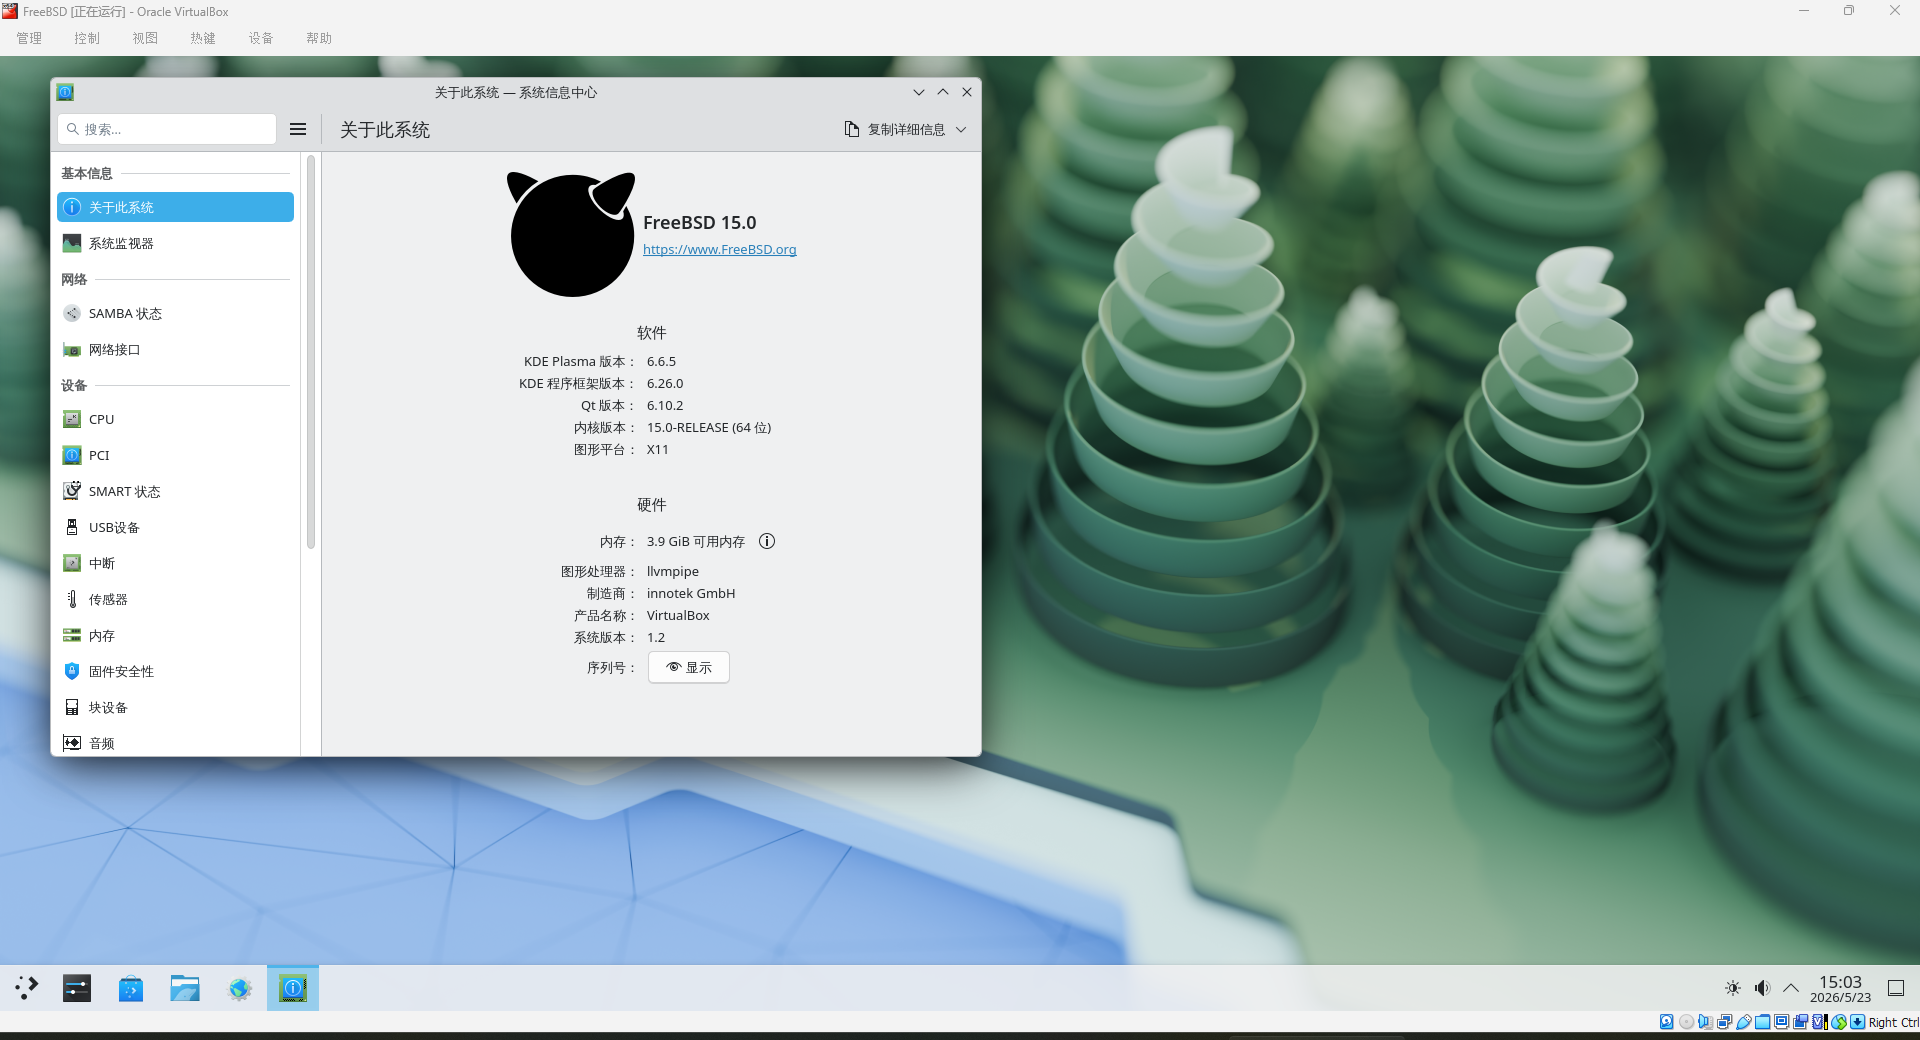Open the CPU information entry
Image resolution: width=1920 pixels, height=1040 pixels.
175,419
